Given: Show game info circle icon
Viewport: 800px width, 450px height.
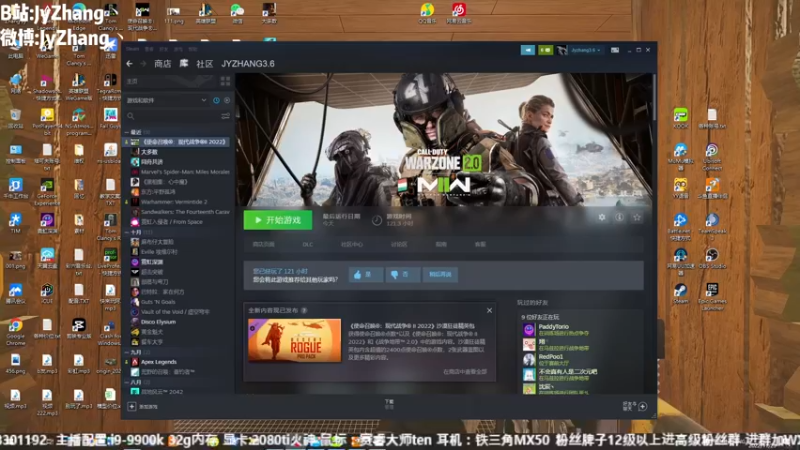Looking at the screenshot, I should (x=619, y=217).
